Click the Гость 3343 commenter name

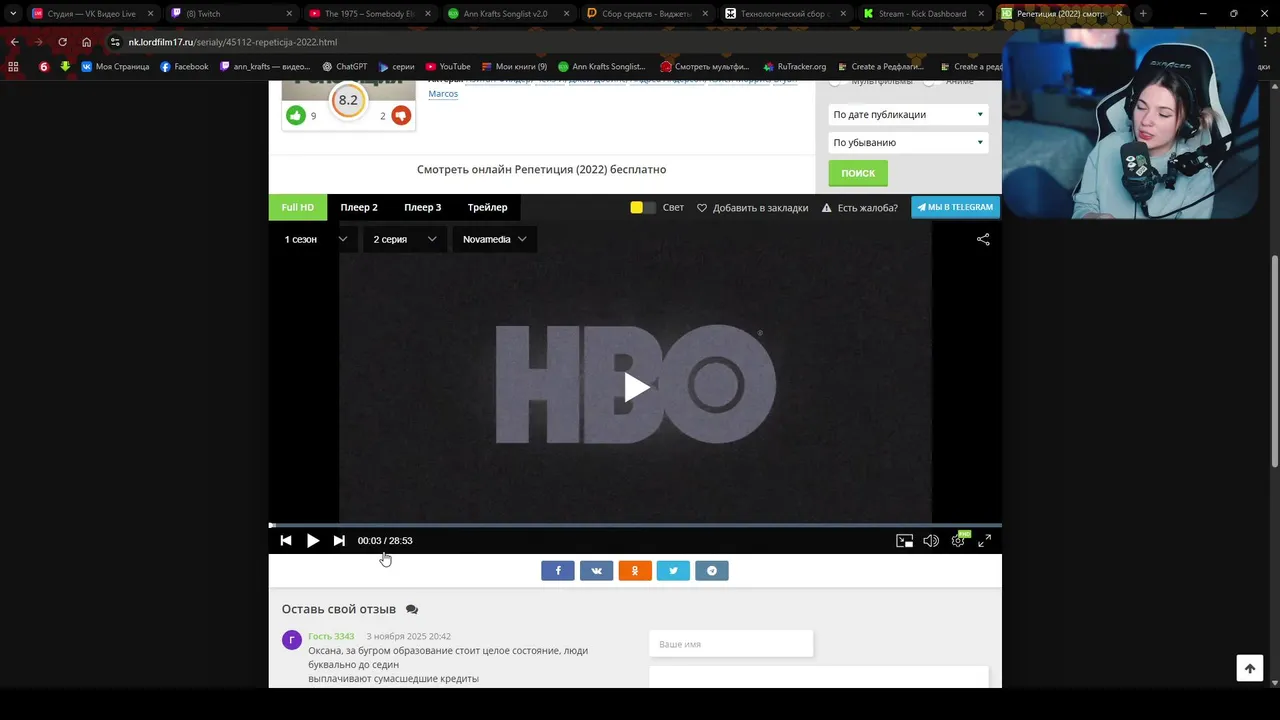331,636
